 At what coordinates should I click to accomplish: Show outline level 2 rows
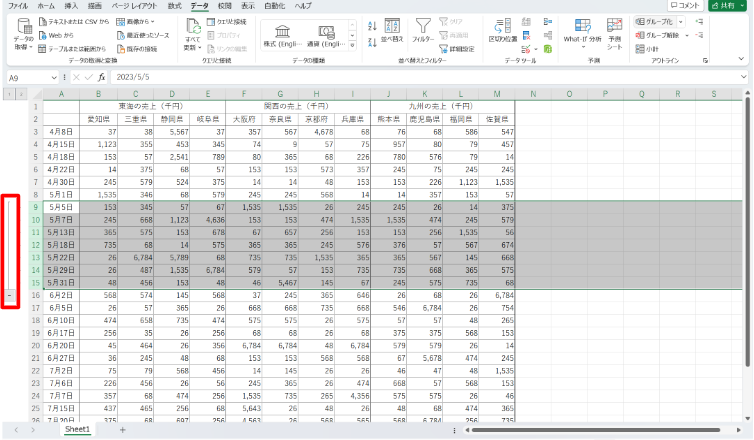click(x=20, y=94)
